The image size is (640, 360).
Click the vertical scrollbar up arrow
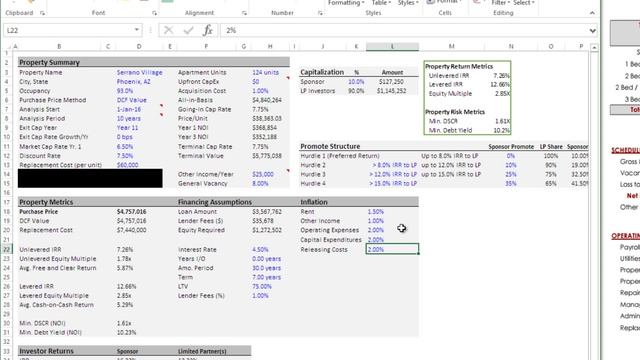[594, 48]
